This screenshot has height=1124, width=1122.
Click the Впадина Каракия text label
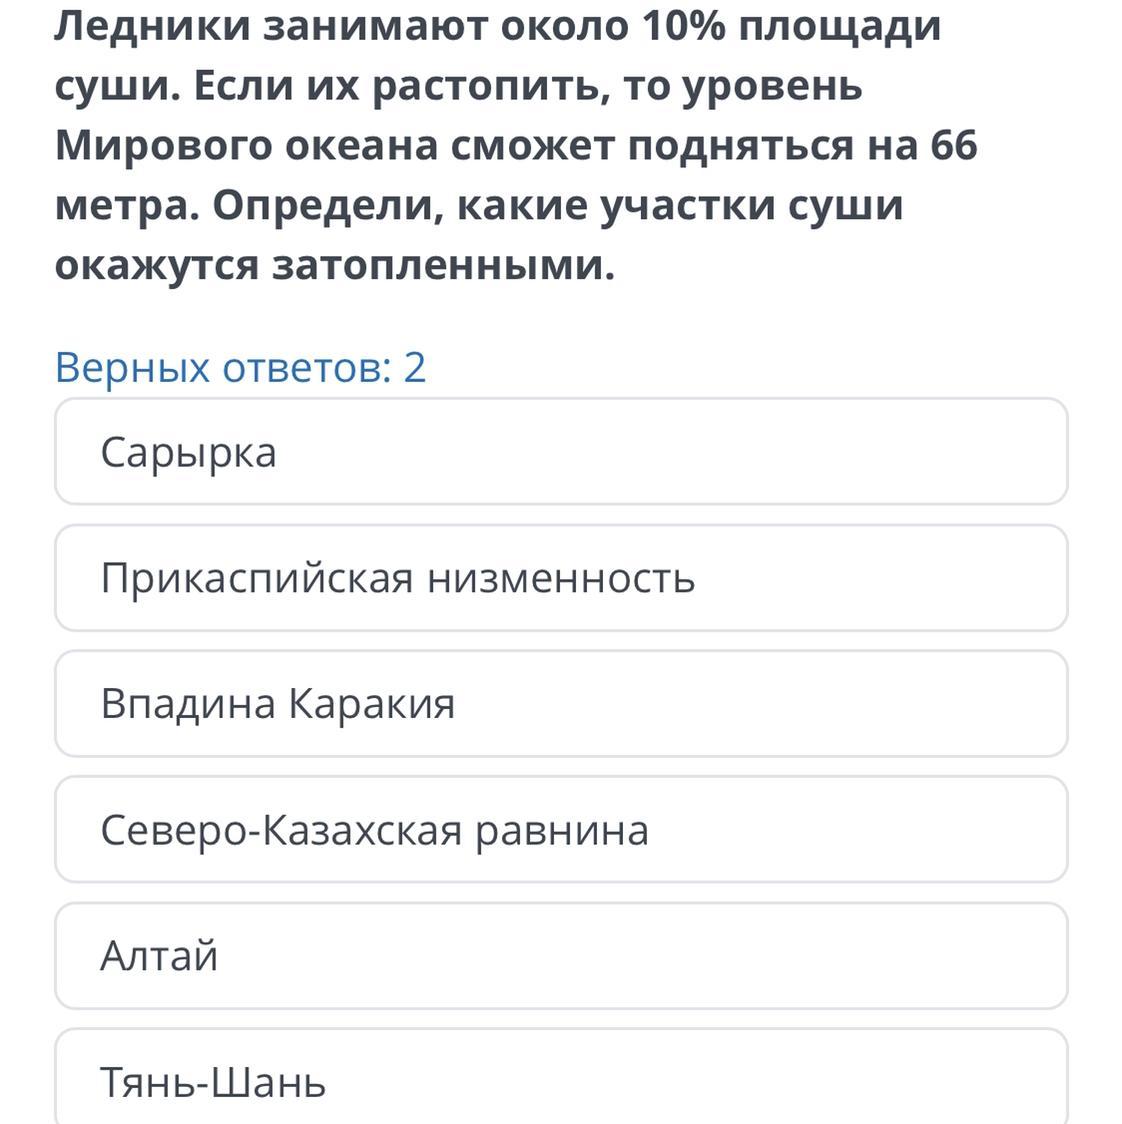click(x=277, y=704)
